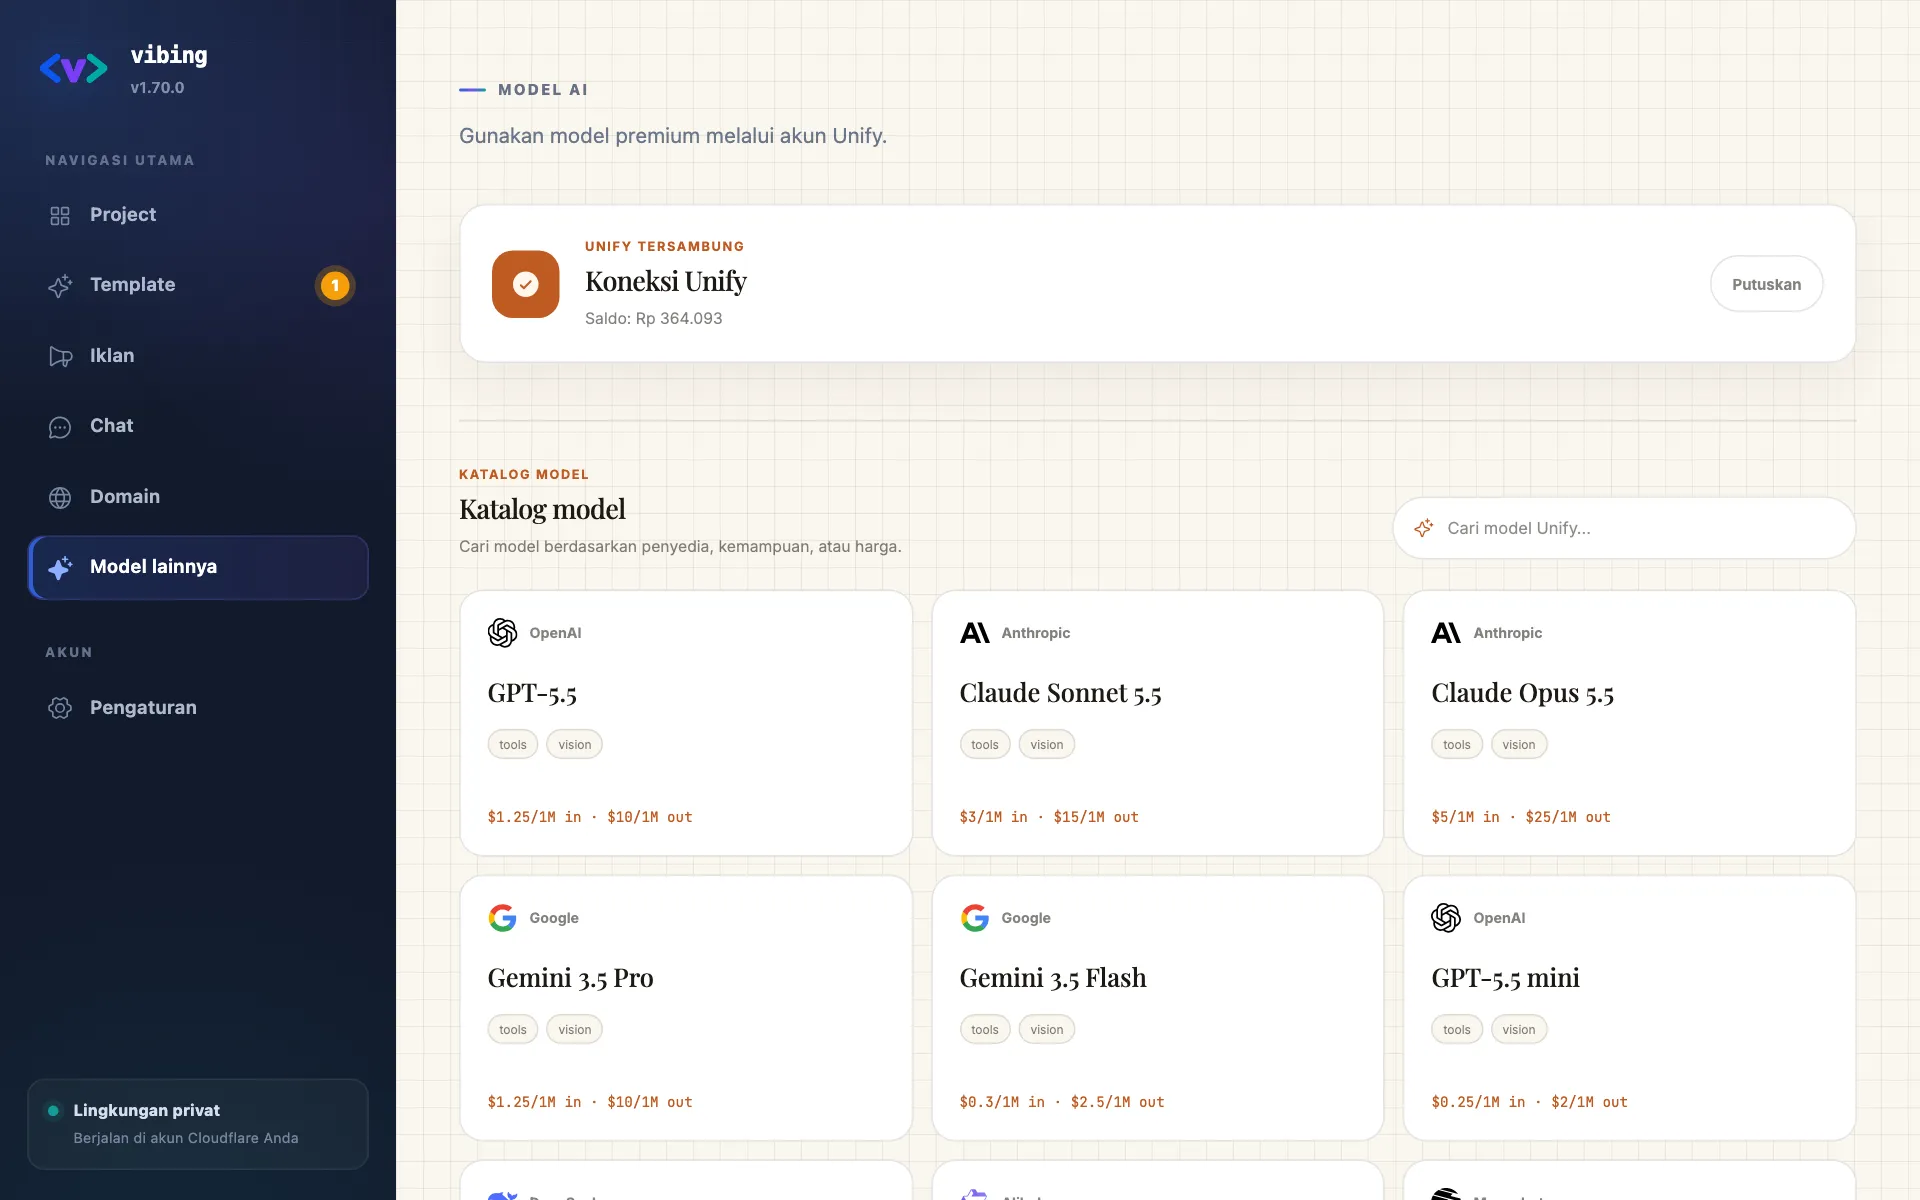Click the vibing logo icon
This screenshot has height=1200, width=1920.
73,69
